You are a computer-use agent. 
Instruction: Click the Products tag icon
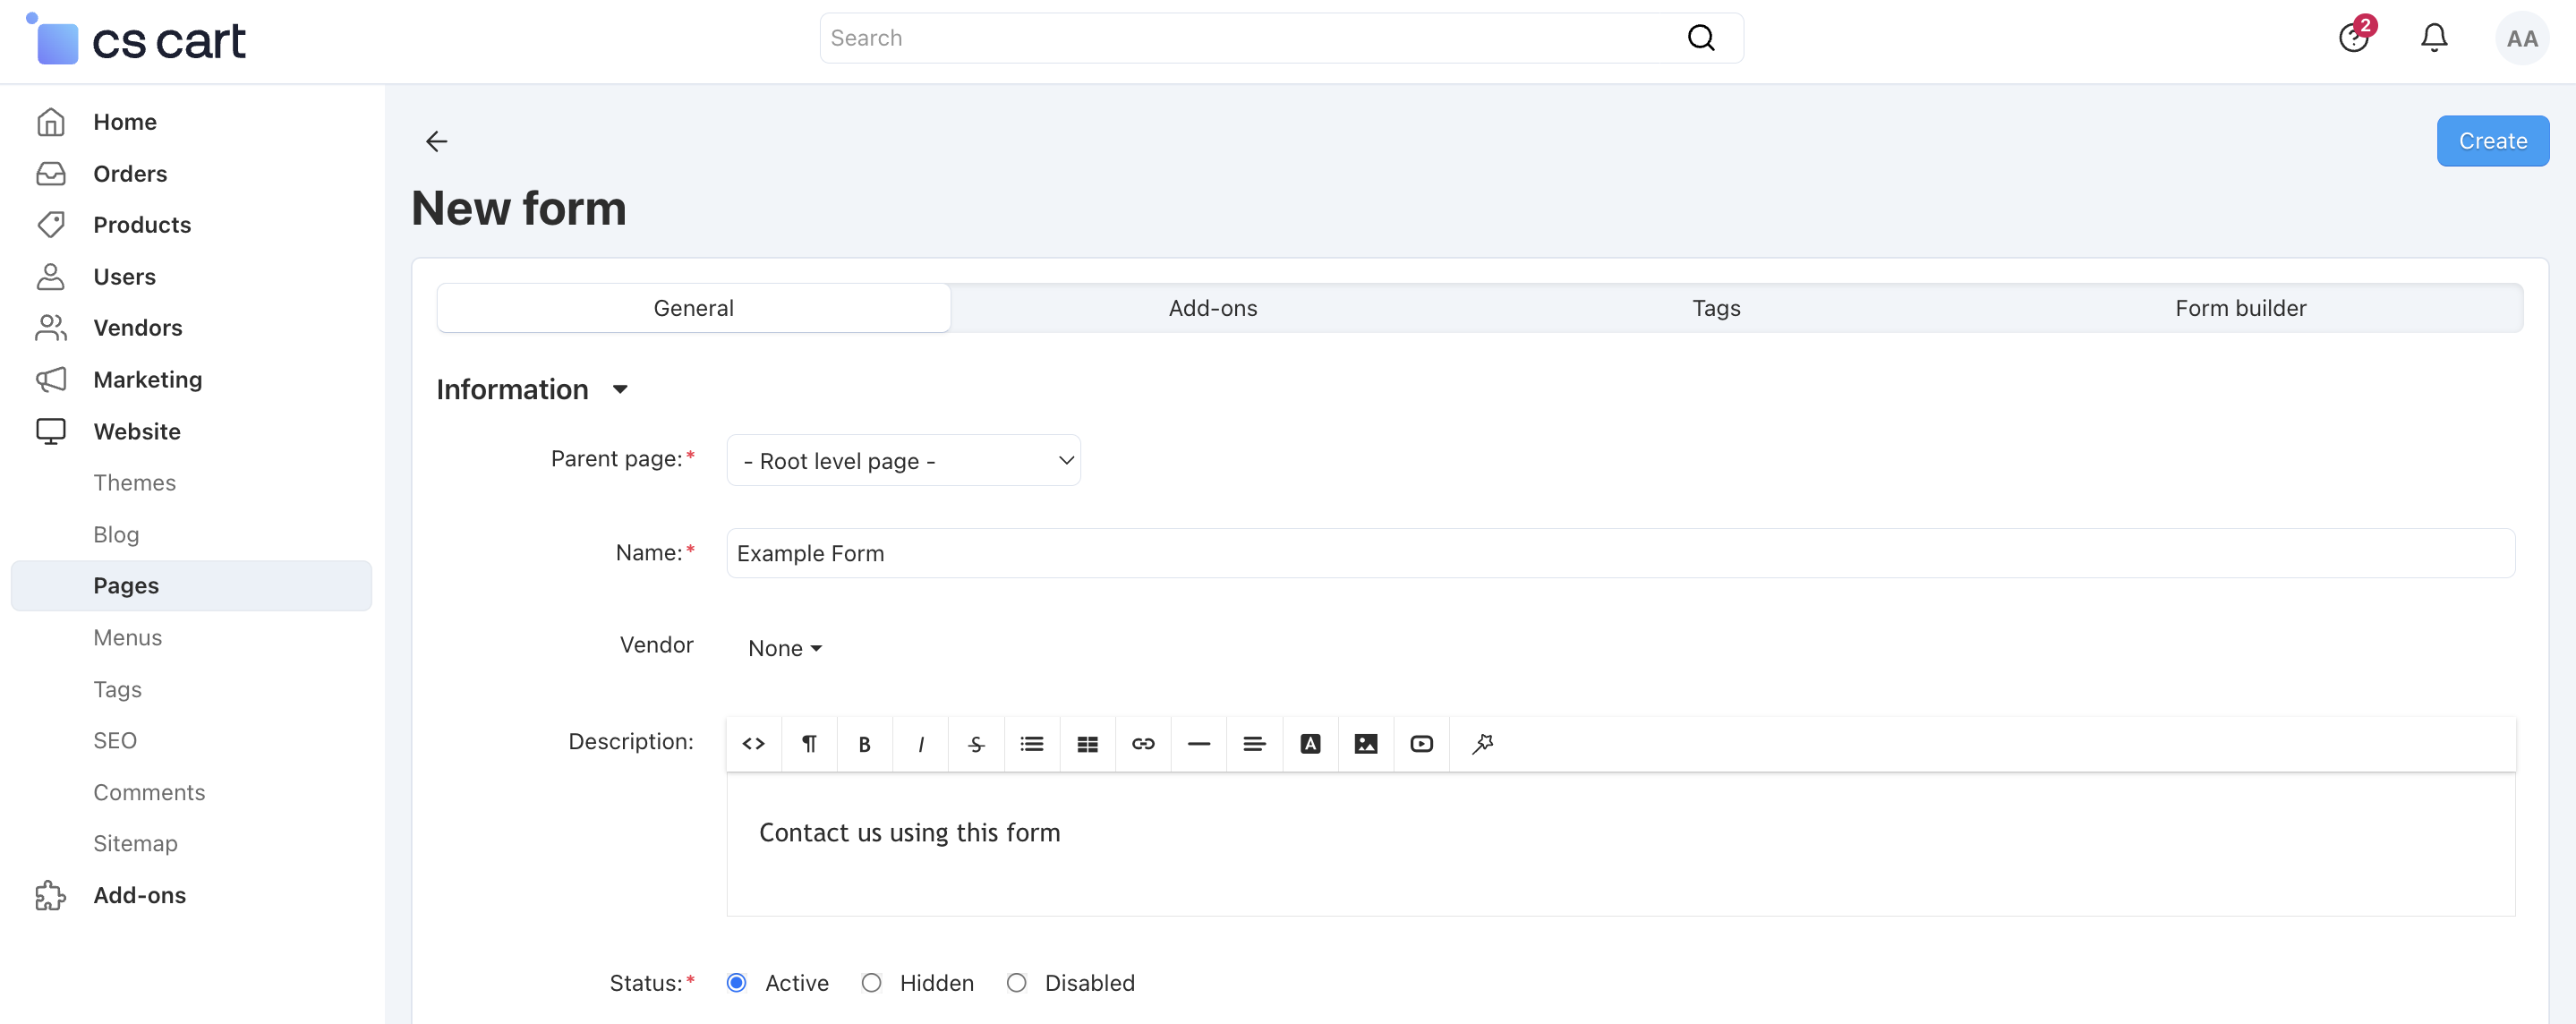click(51, 225)
